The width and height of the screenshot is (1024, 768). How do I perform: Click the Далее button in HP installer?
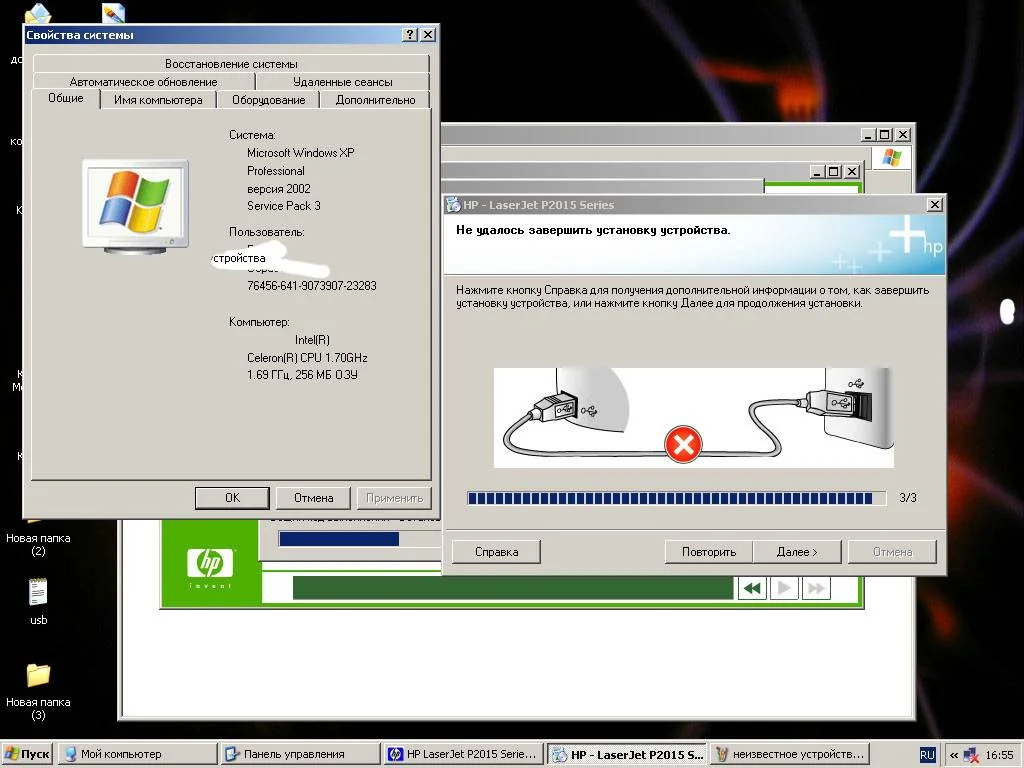[797, 552]
